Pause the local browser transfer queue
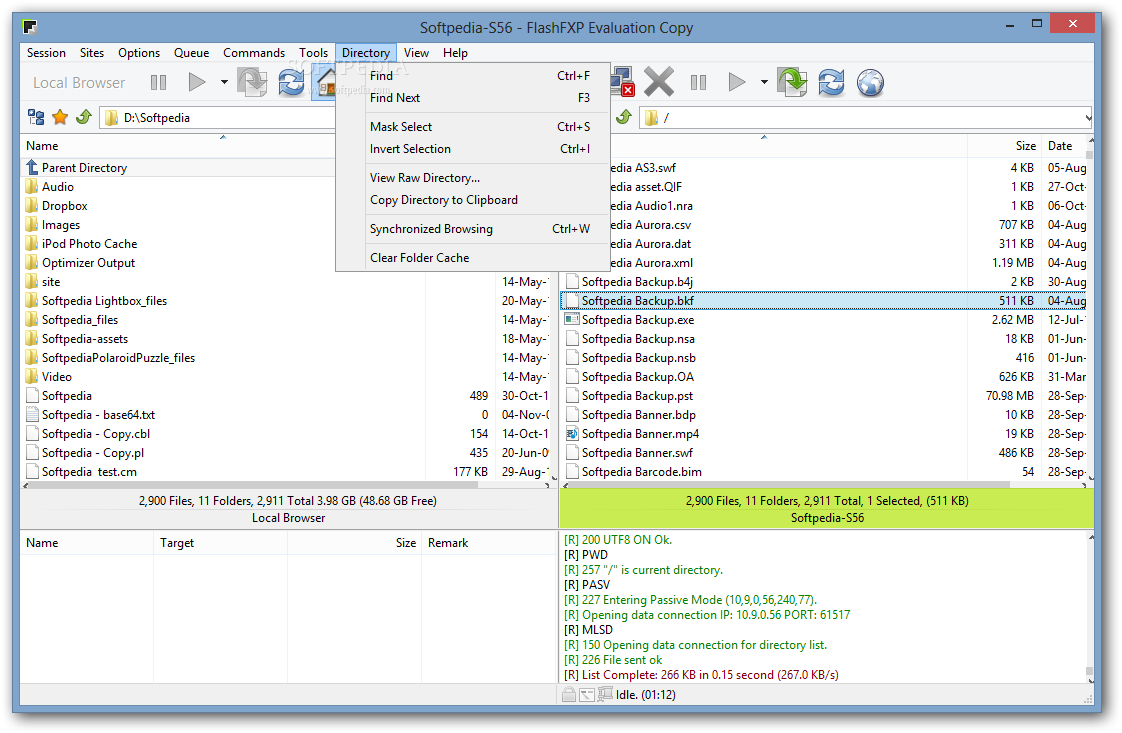Viewport: 1122px width, 733px height. pos(159,82)
